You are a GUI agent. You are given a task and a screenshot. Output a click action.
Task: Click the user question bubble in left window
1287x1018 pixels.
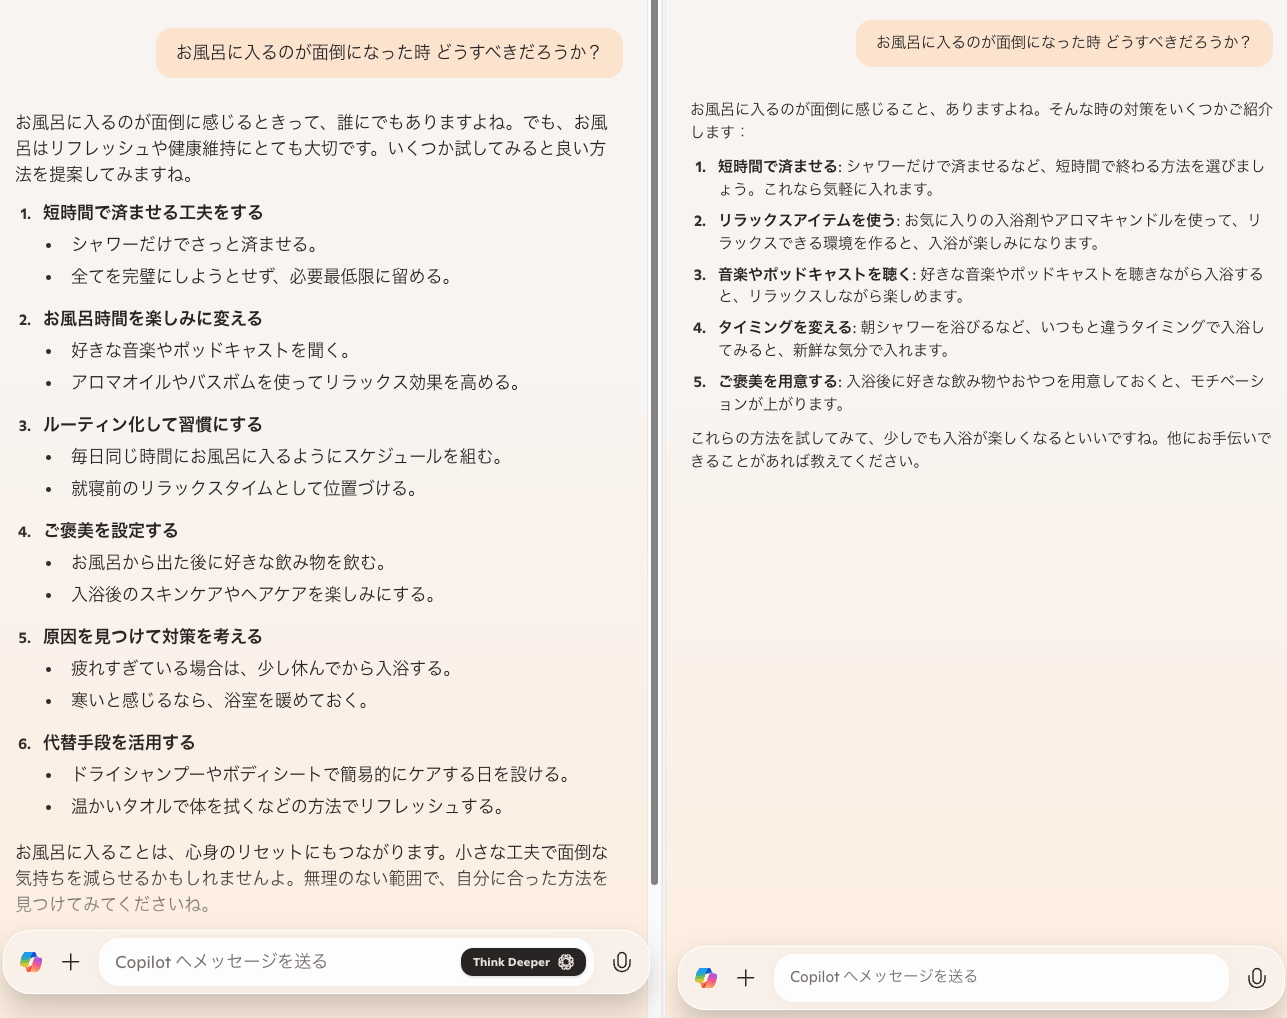(389, 52)
